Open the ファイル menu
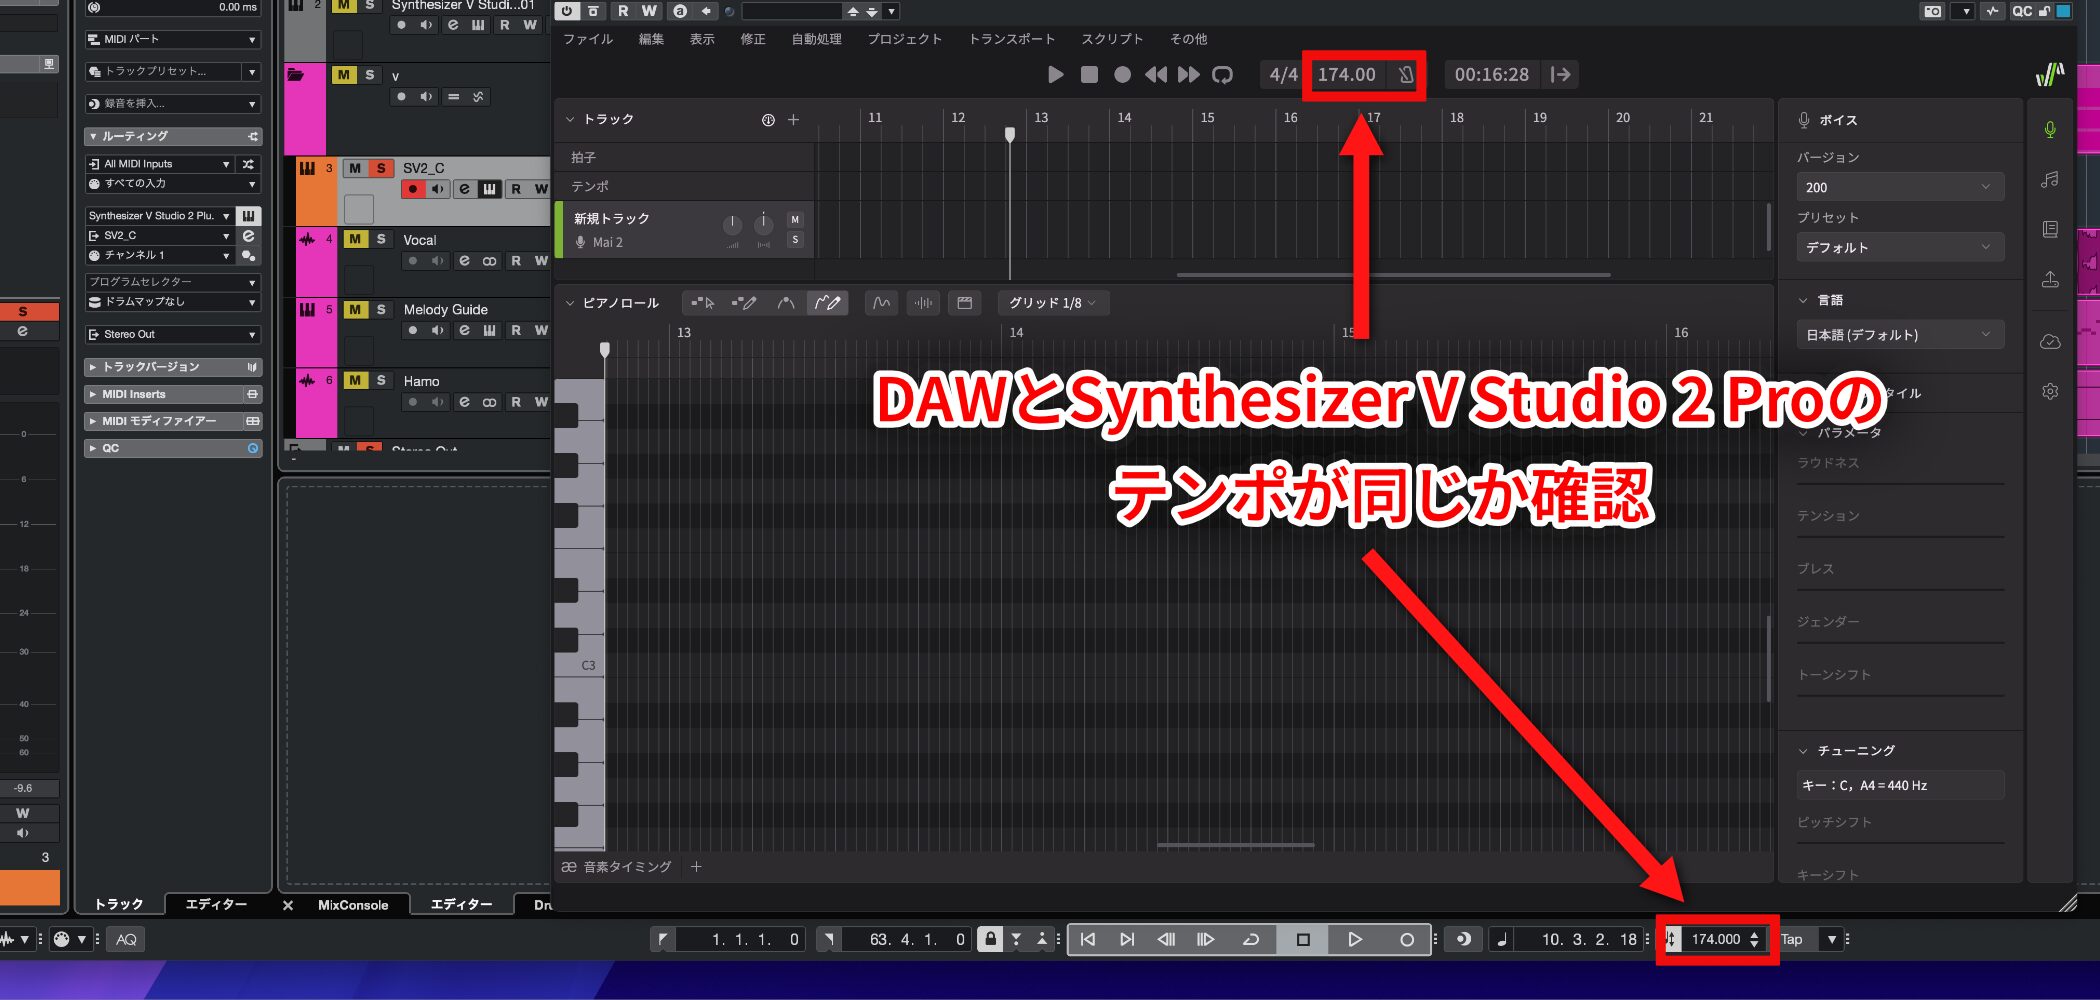This screenshot has width=2100, height=1000. [588, 39]
